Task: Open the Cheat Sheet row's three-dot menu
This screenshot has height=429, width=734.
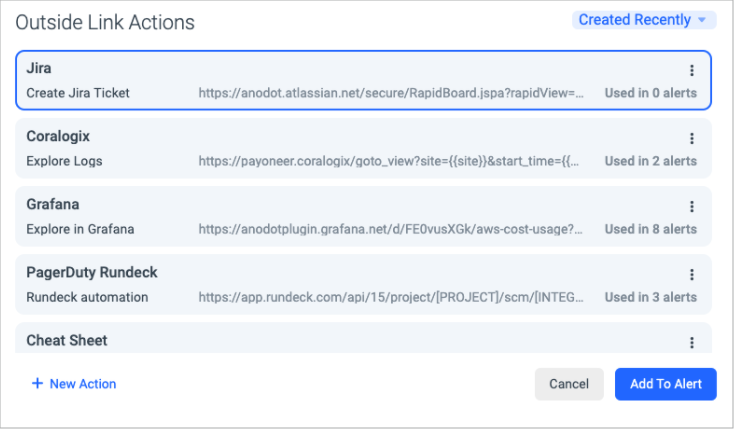Action: click(x=691, y=342)
